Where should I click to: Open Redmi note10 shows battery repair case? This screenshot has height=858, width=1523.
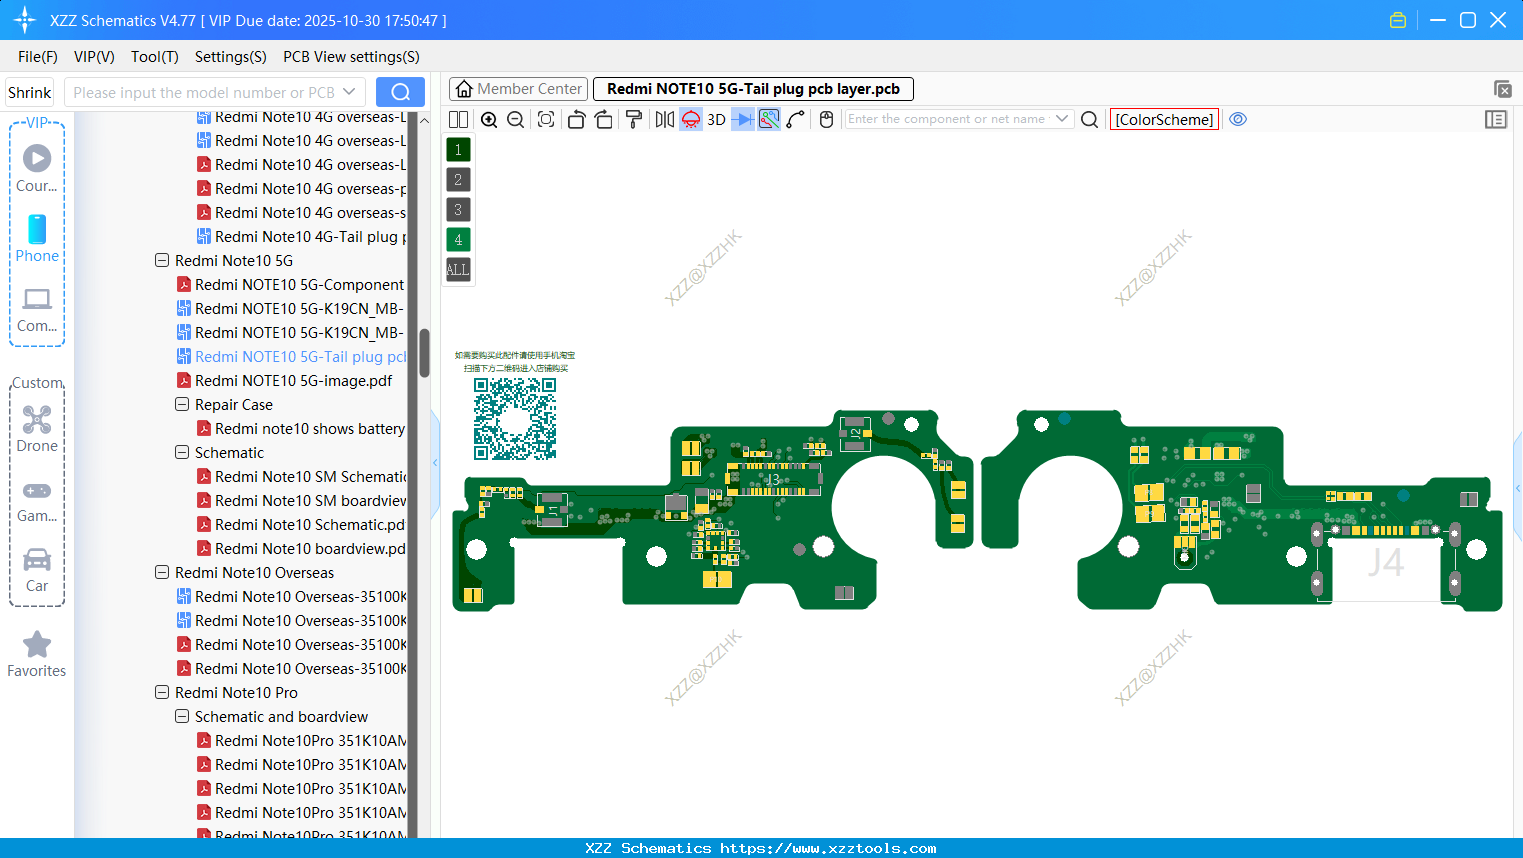301,429
